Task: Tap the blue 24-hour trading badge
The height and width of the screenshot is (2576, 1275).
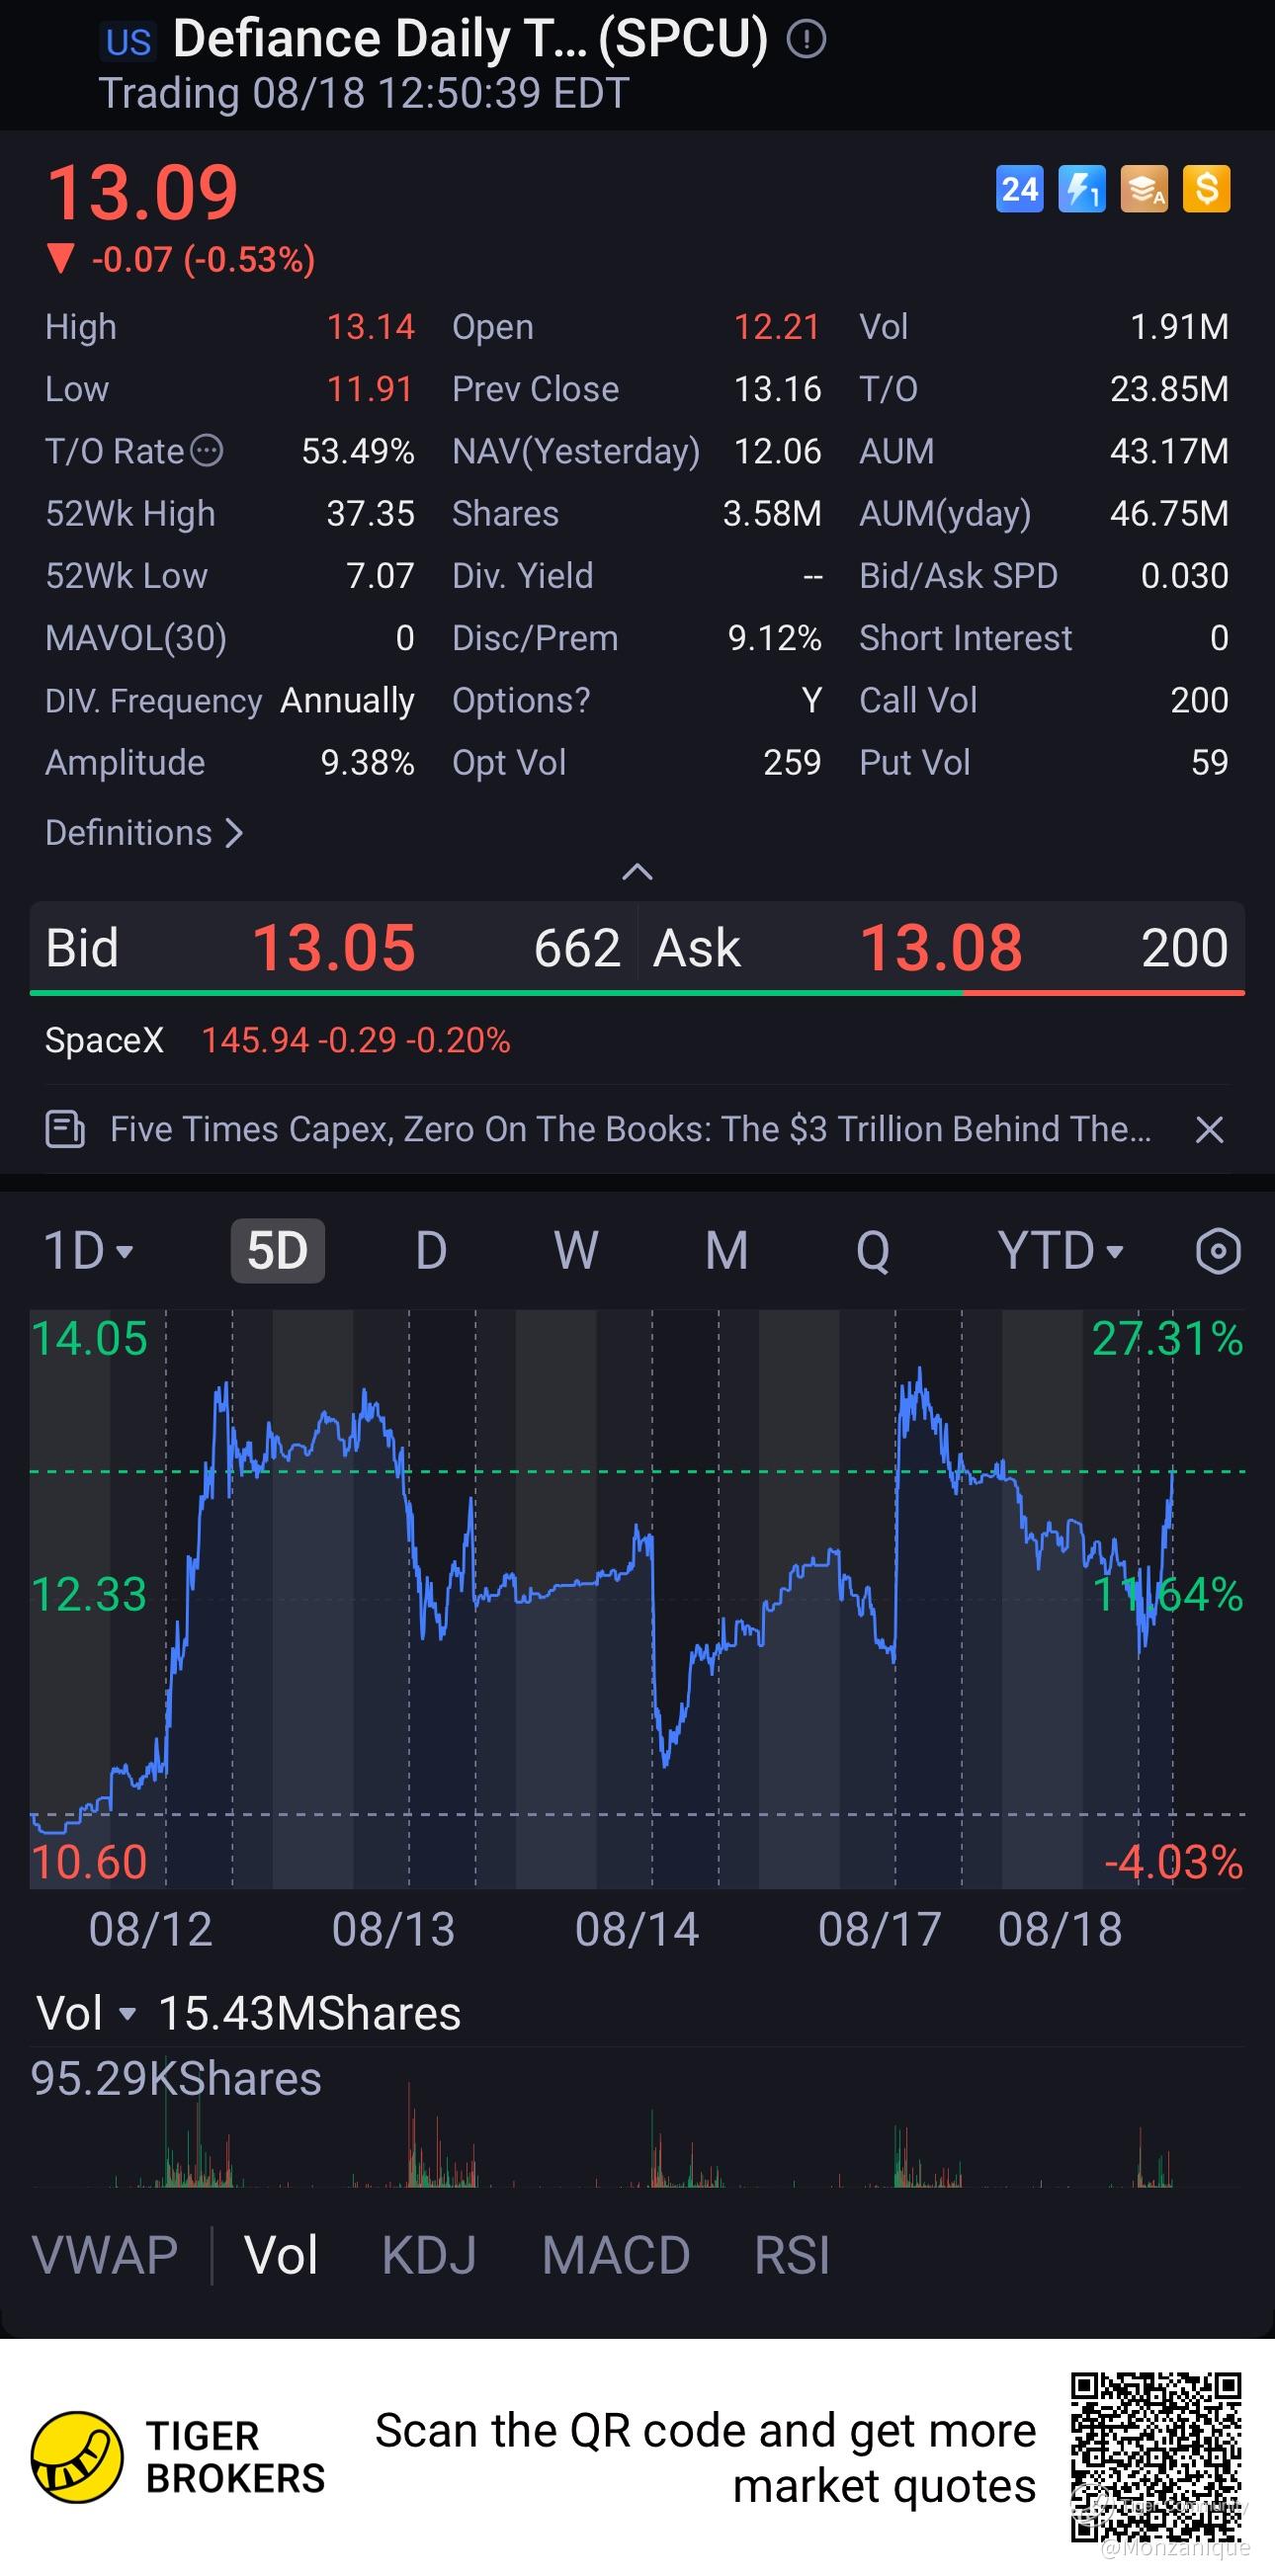Action: 1019,189
